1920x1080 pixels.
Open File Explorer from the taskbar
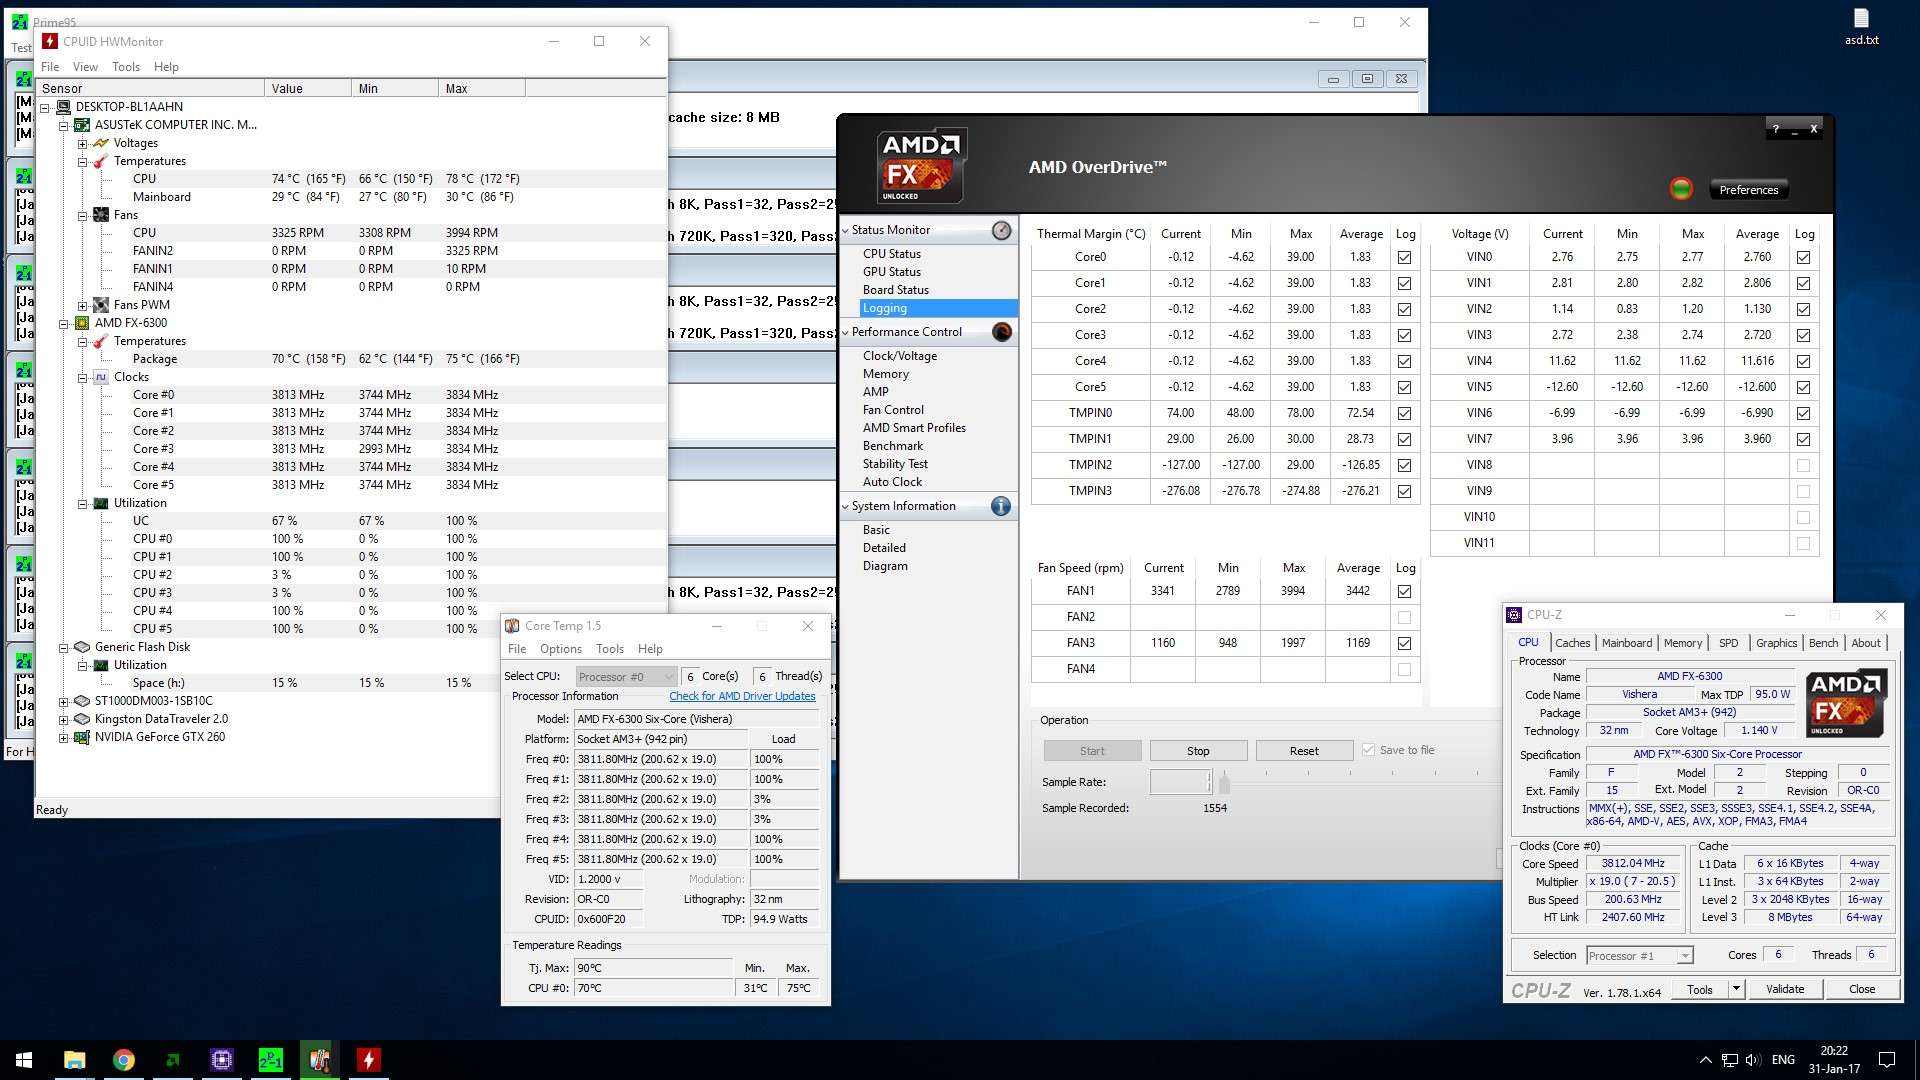(74, 1060)
